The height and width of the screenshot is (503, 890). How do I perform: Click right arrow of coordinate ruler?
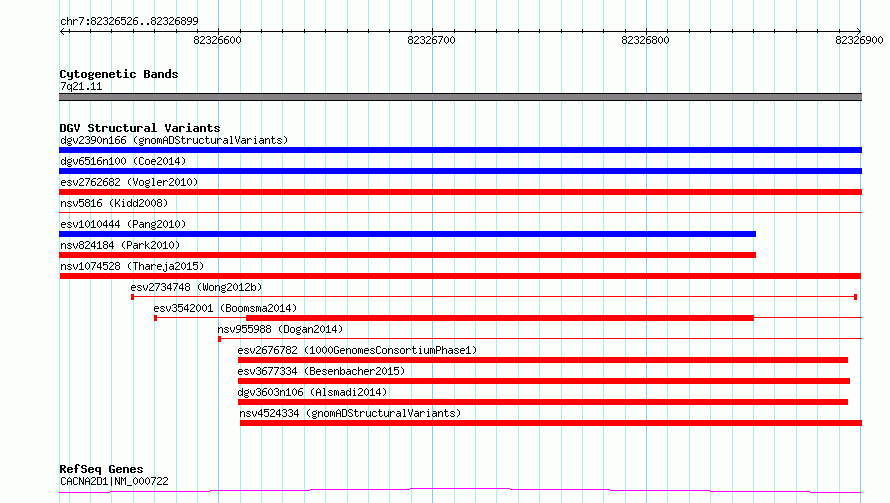pos(859,31)
